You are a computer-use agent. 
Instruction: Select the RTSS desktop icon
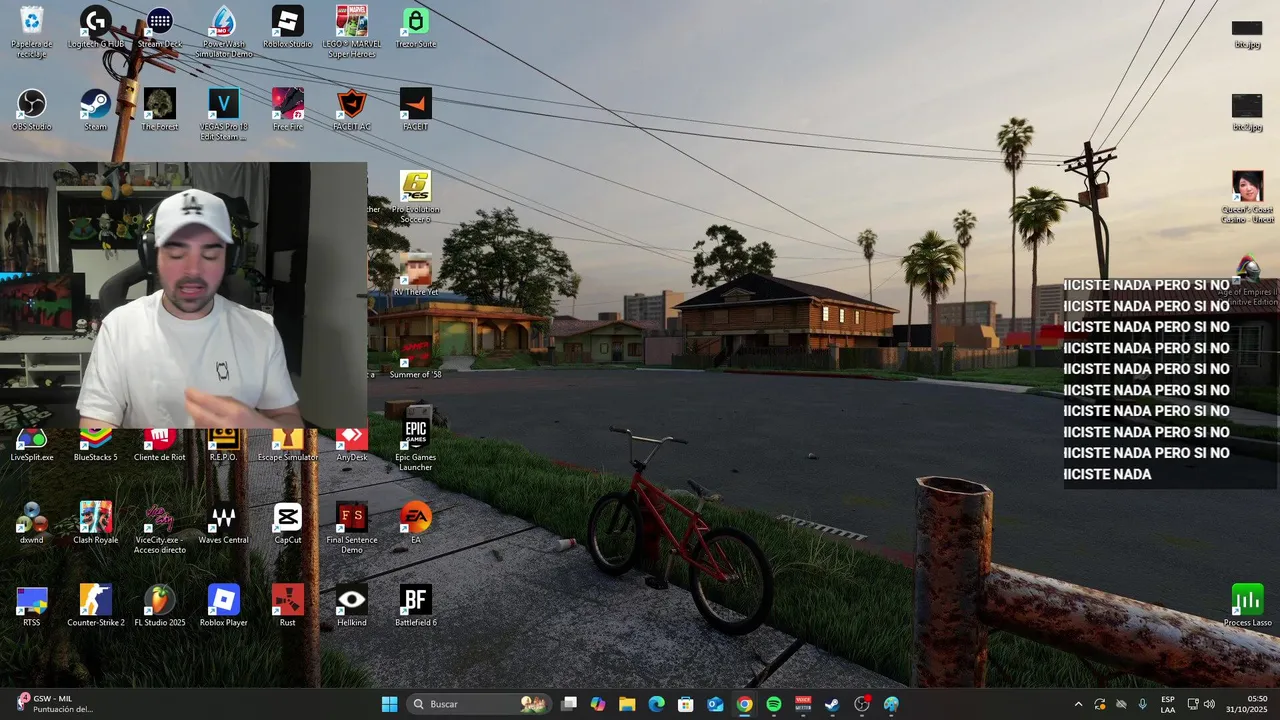point(32,606)
